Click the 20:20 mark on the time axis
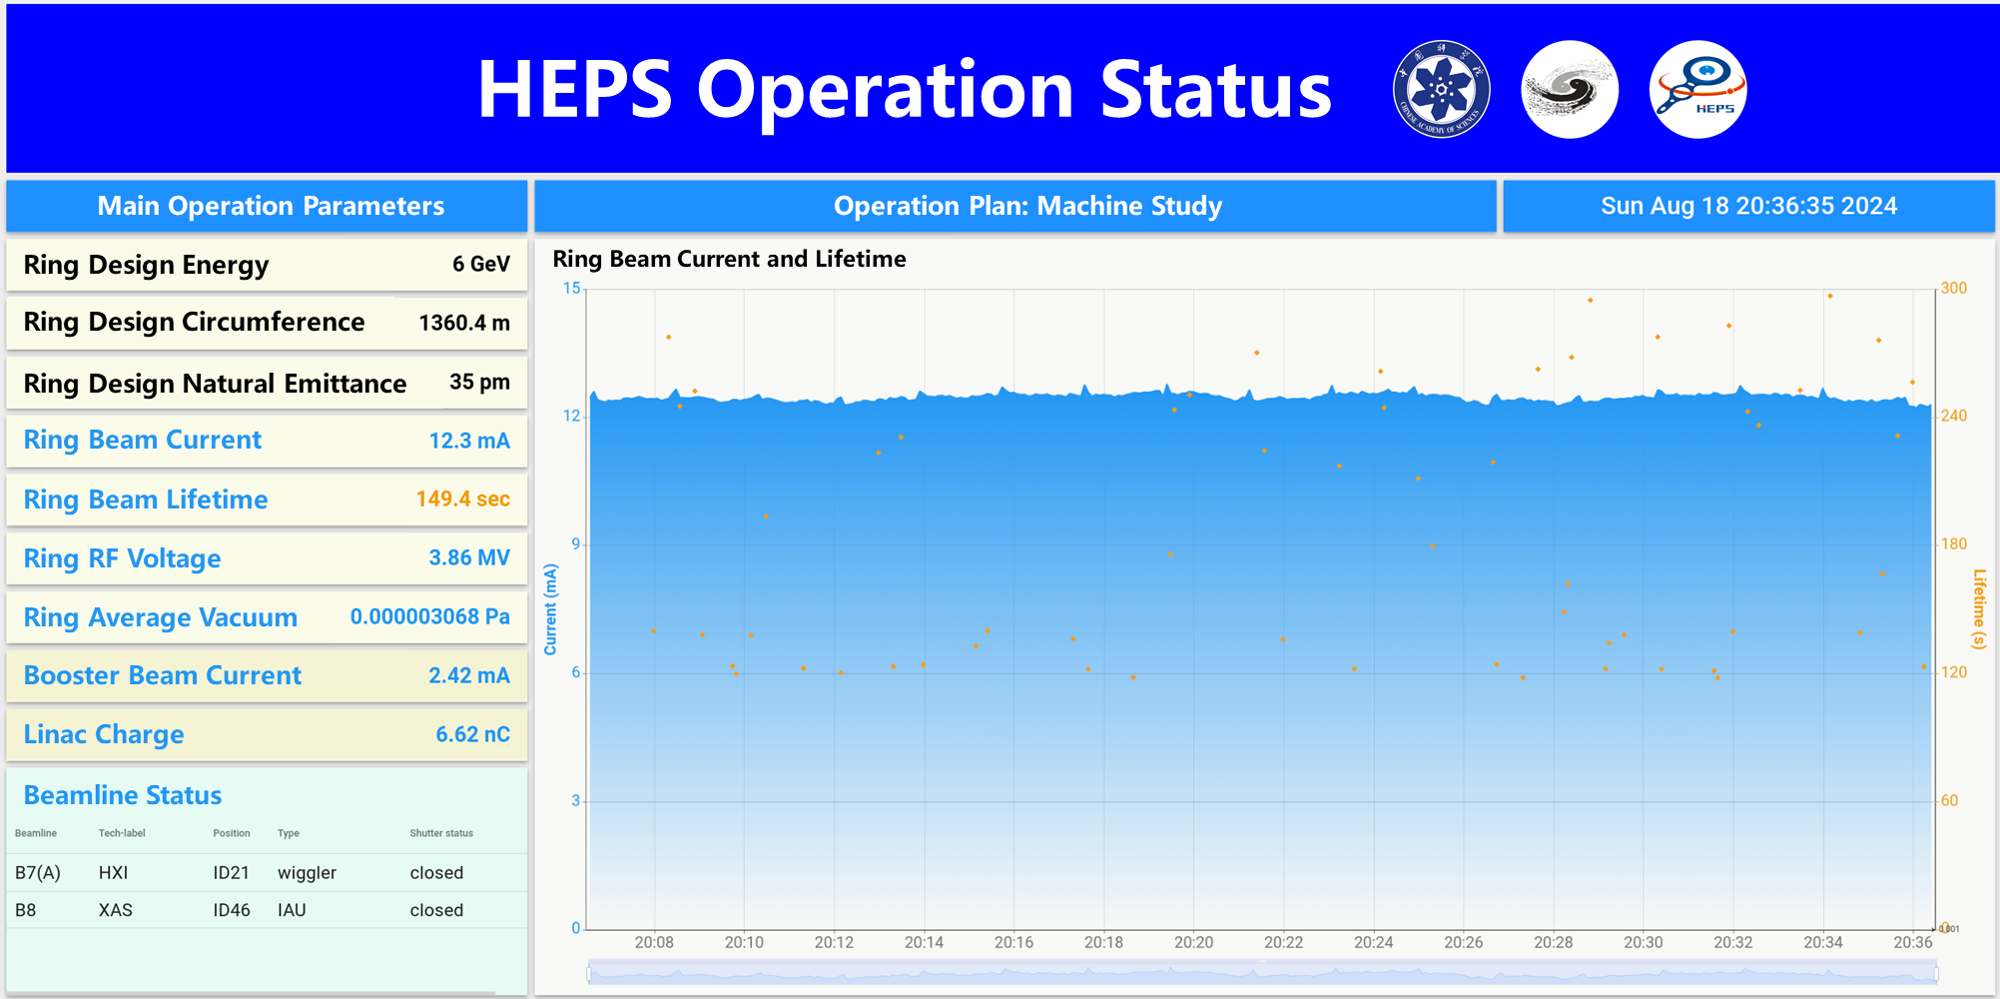Viewport: 2000px width, 999px height. coord(1196,942)
